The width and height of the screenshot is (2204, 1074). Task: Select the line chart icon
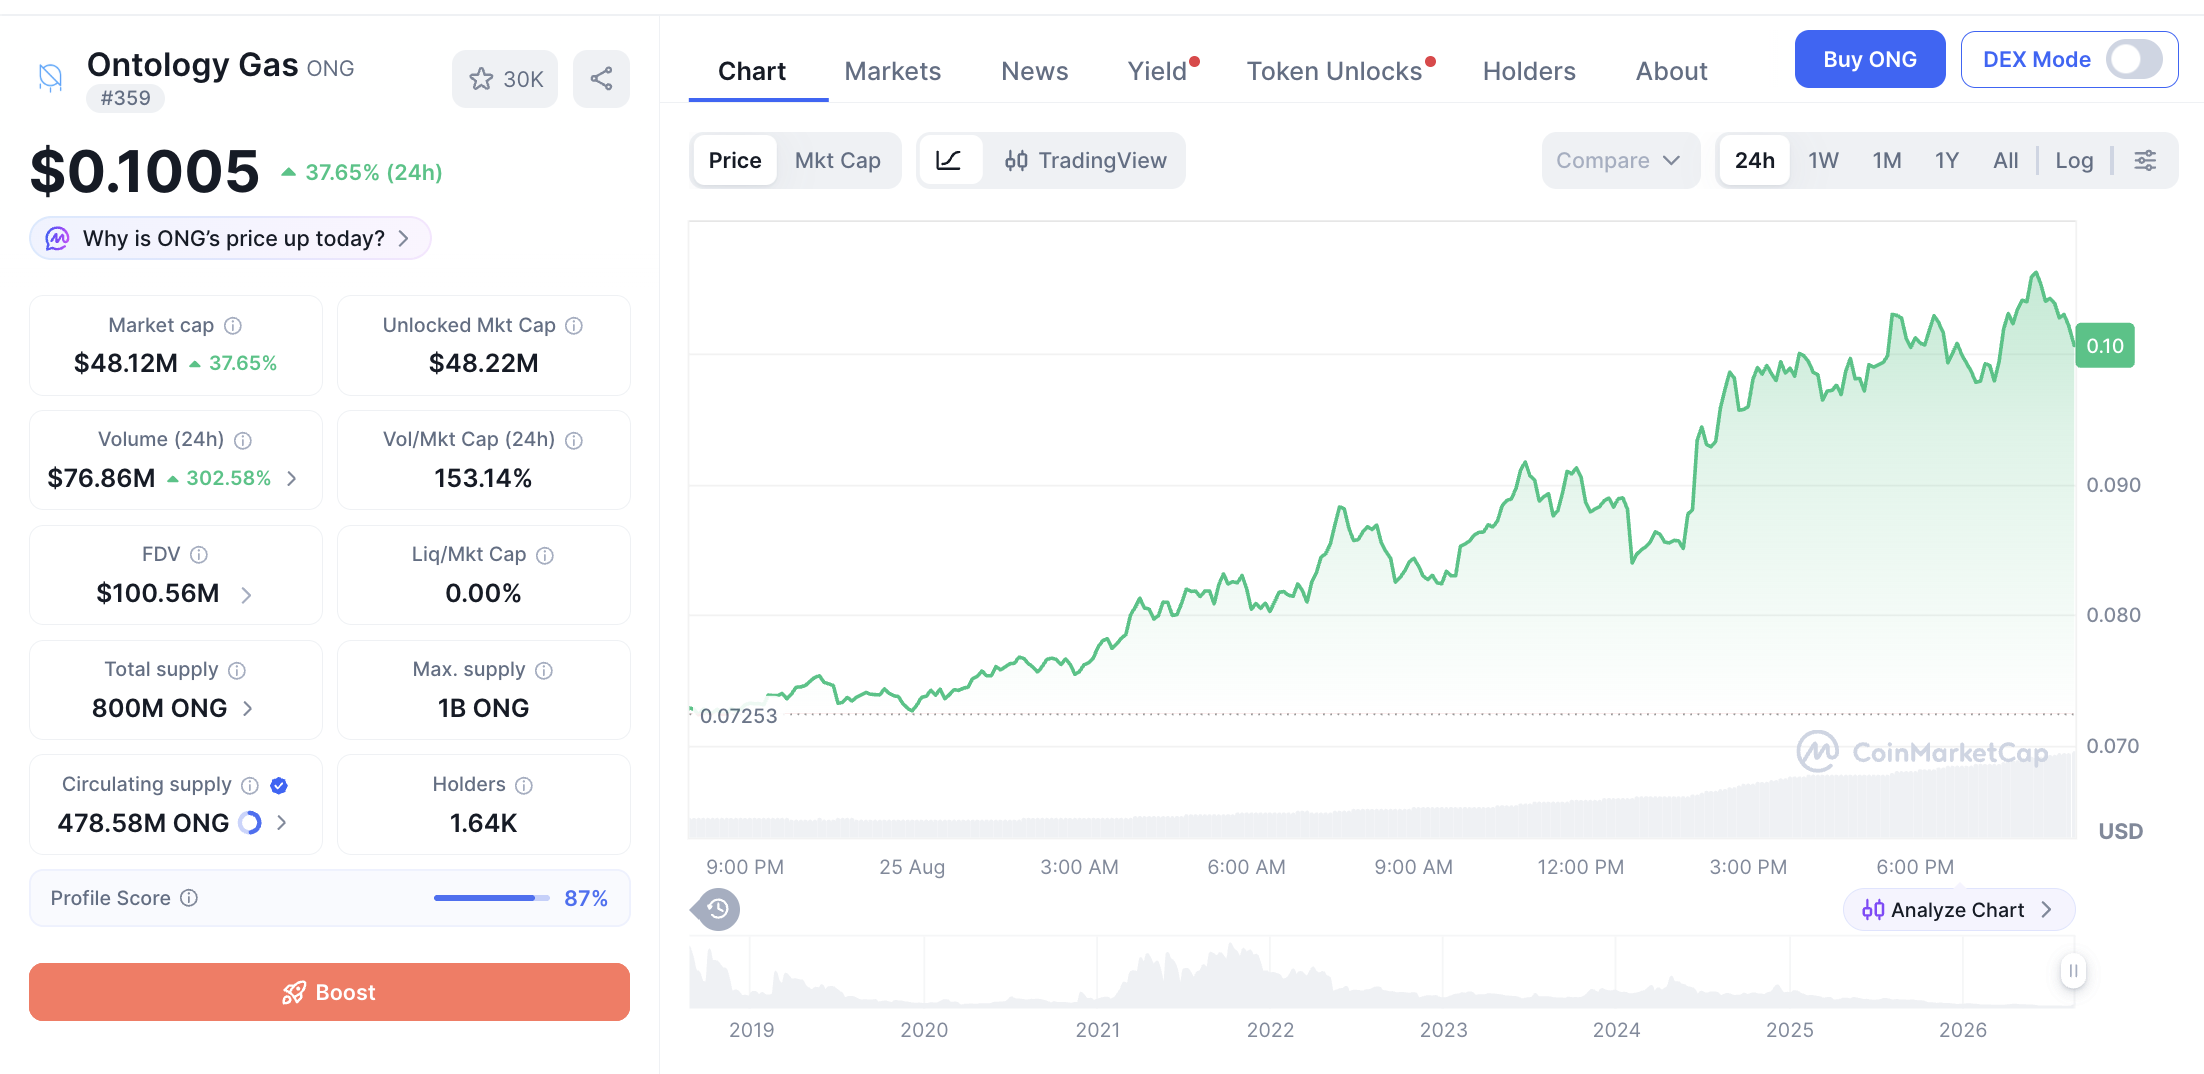949,160
